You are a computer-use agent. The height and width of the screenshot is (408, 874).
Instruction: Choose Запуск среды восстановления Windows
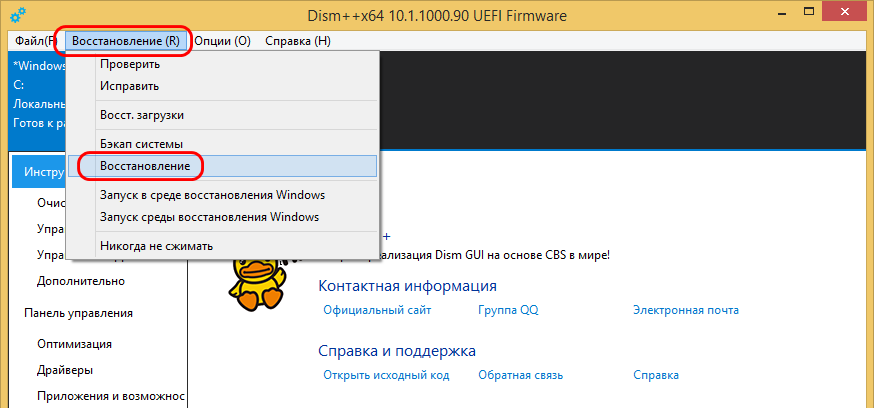[x=209, y=217]
